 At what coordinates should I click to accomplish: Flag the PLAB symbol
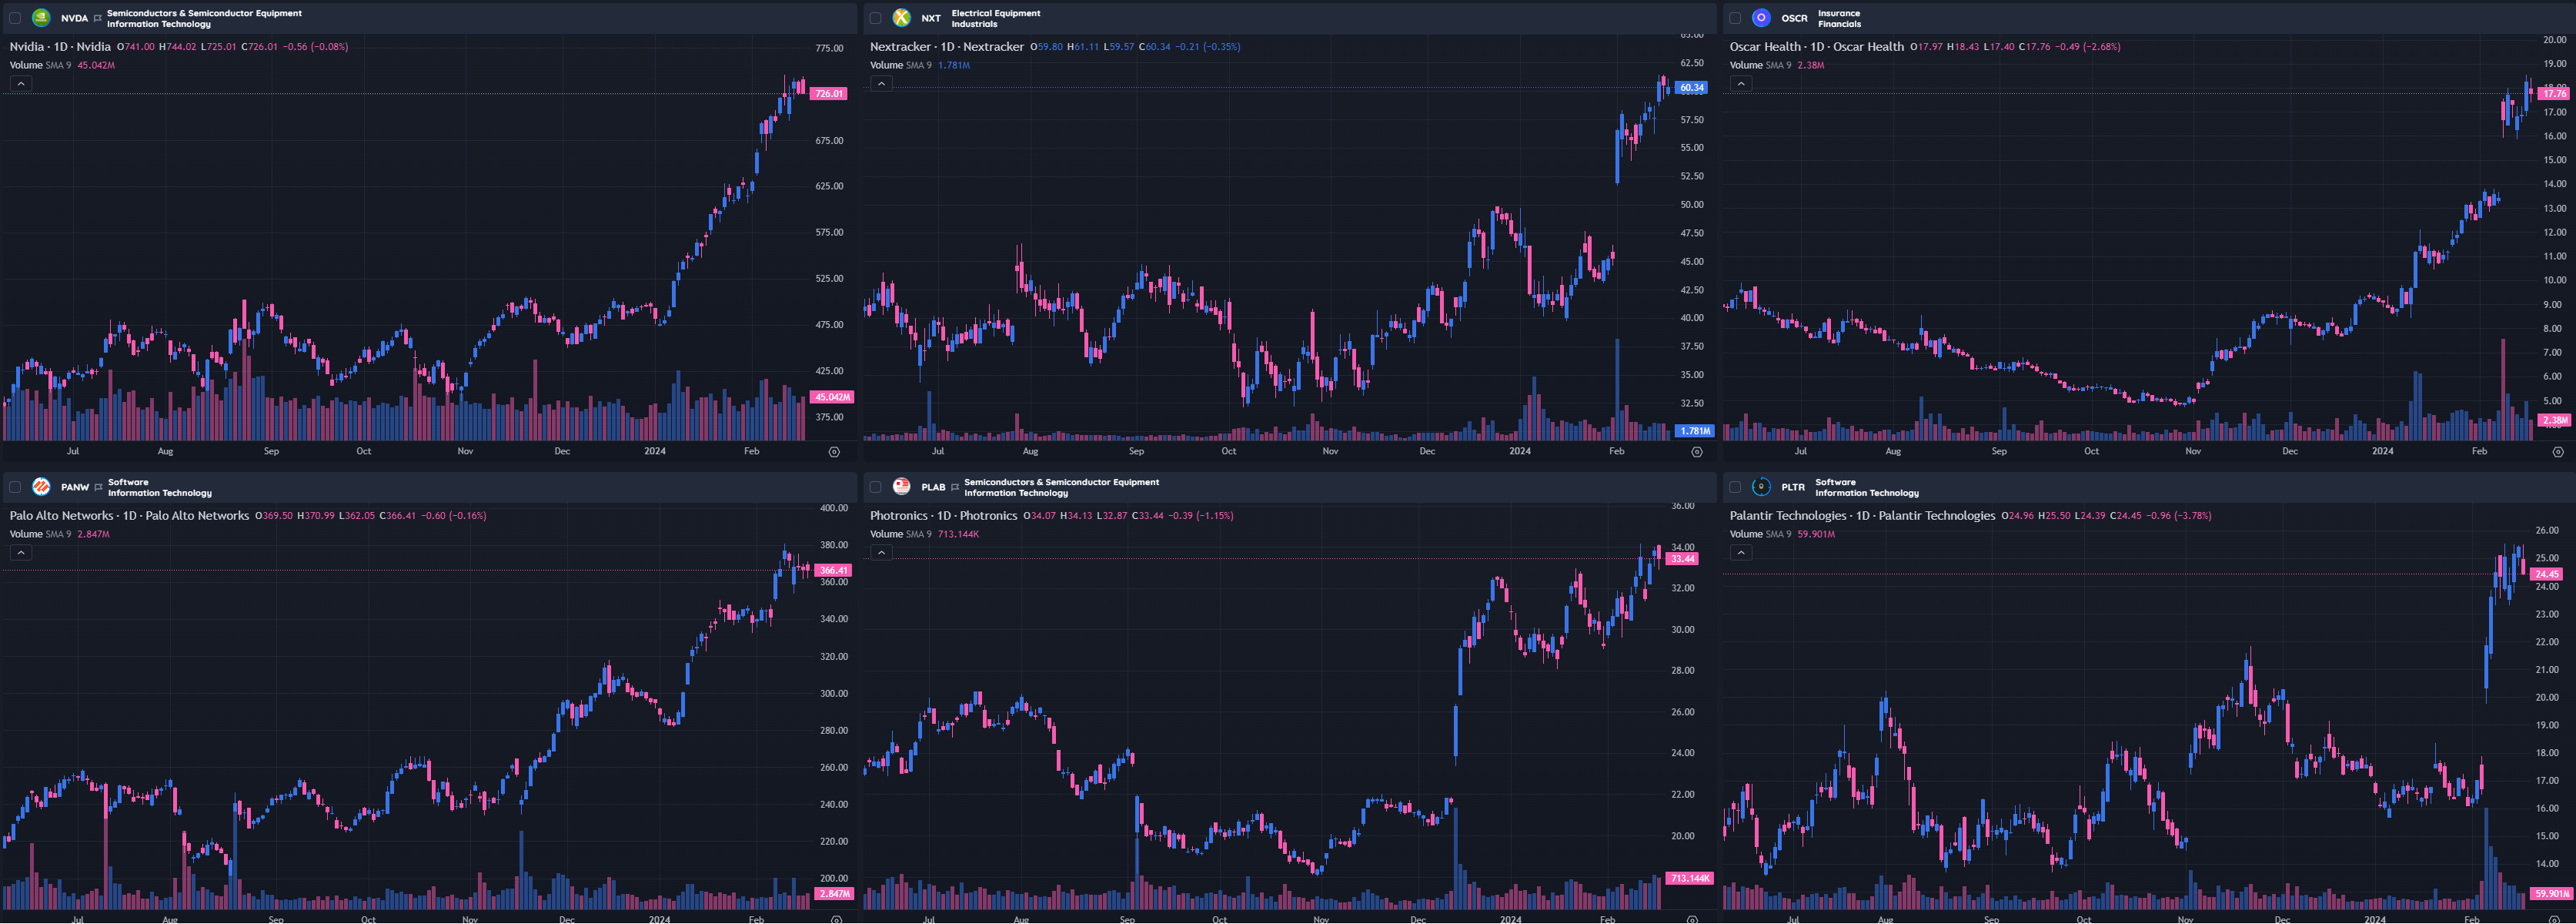click(x=955, y=487)
